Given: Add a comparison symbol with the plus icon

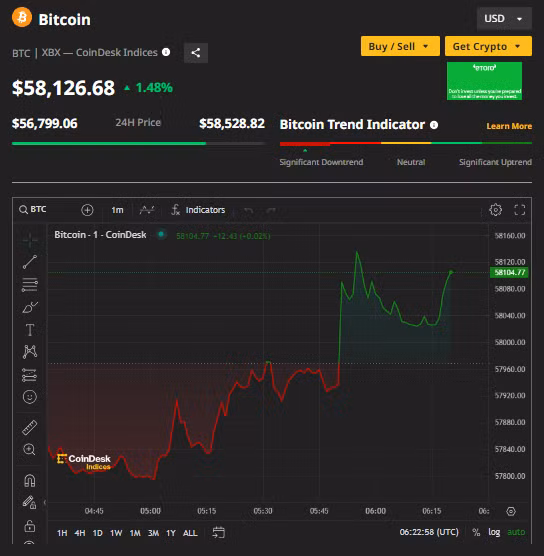Looking at the screenshot, I should (87, 210).
